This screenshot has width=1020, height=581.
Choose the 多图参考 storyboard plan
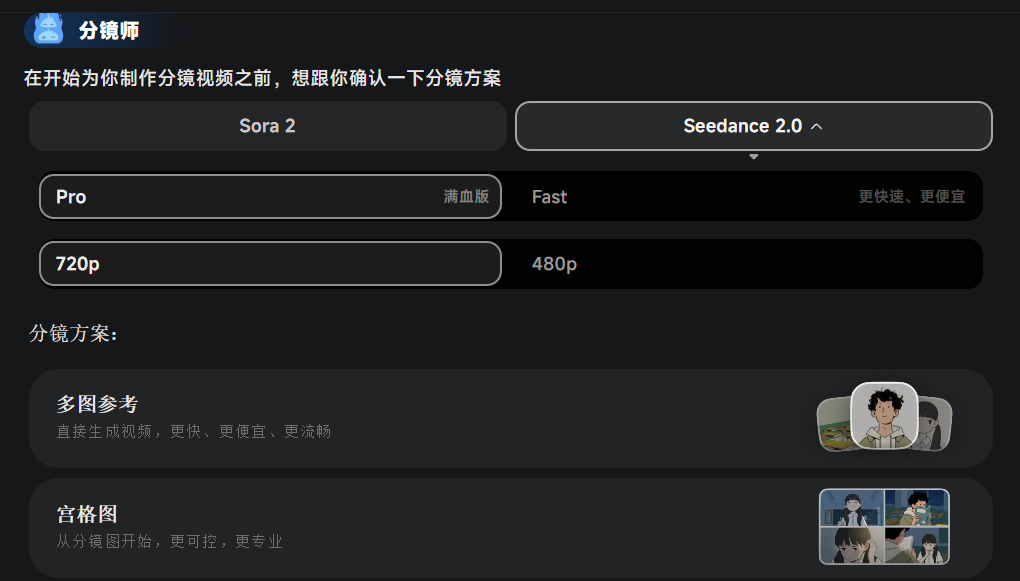click(x=511, y=418)
